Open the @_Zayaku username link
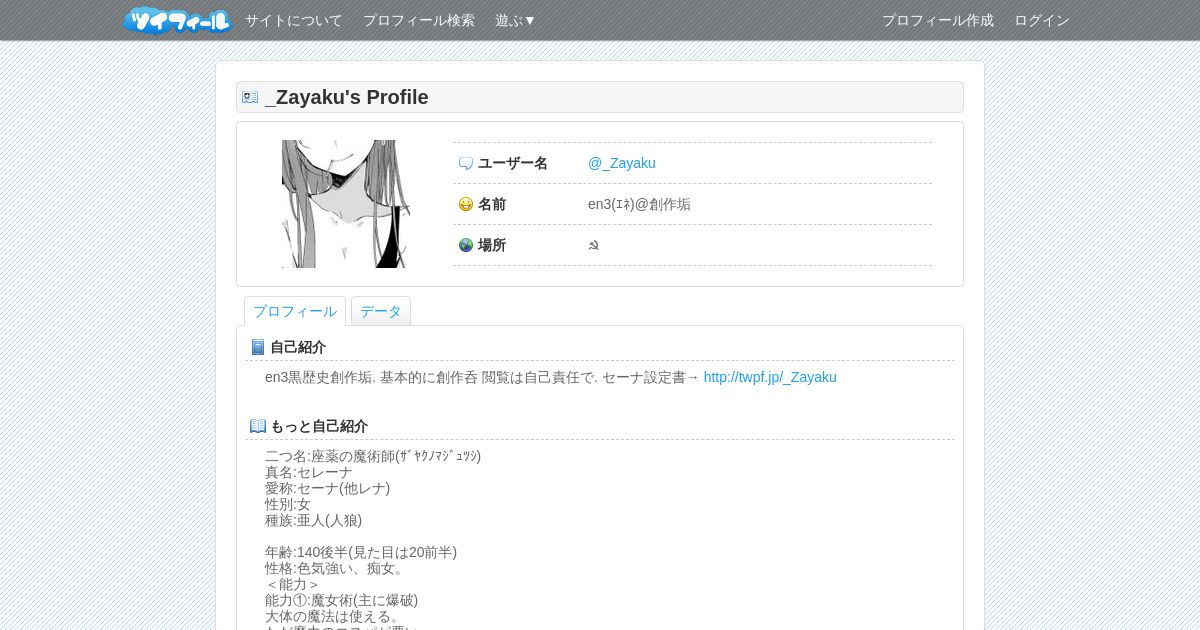This screenshot has height=630, width=1200. point(622,163)
